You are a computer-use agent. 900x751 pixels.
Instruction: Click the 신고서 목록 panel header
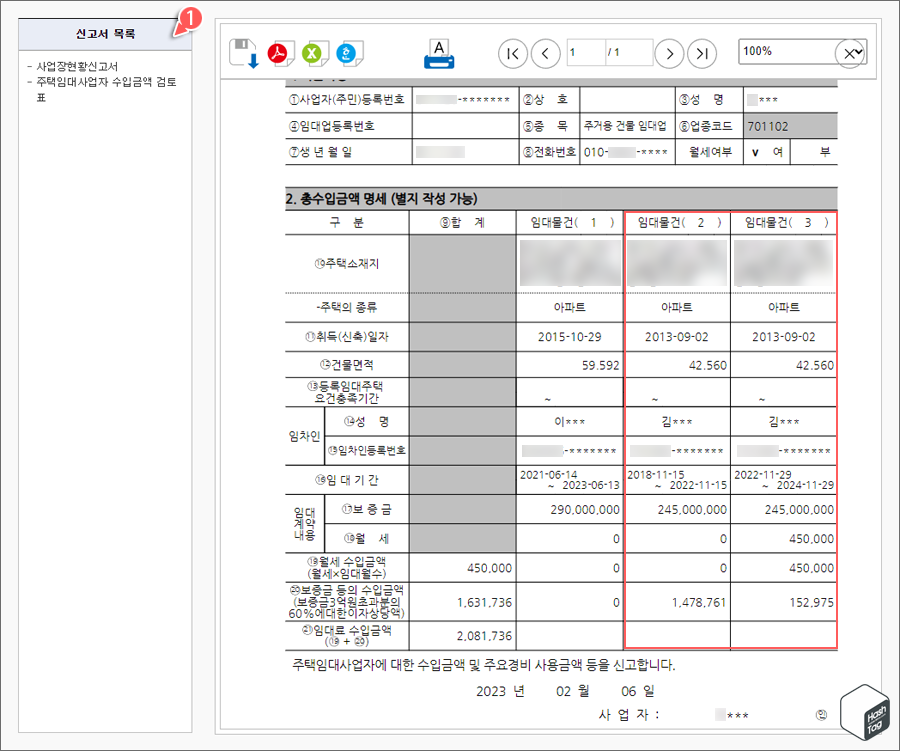click(105, 34)
